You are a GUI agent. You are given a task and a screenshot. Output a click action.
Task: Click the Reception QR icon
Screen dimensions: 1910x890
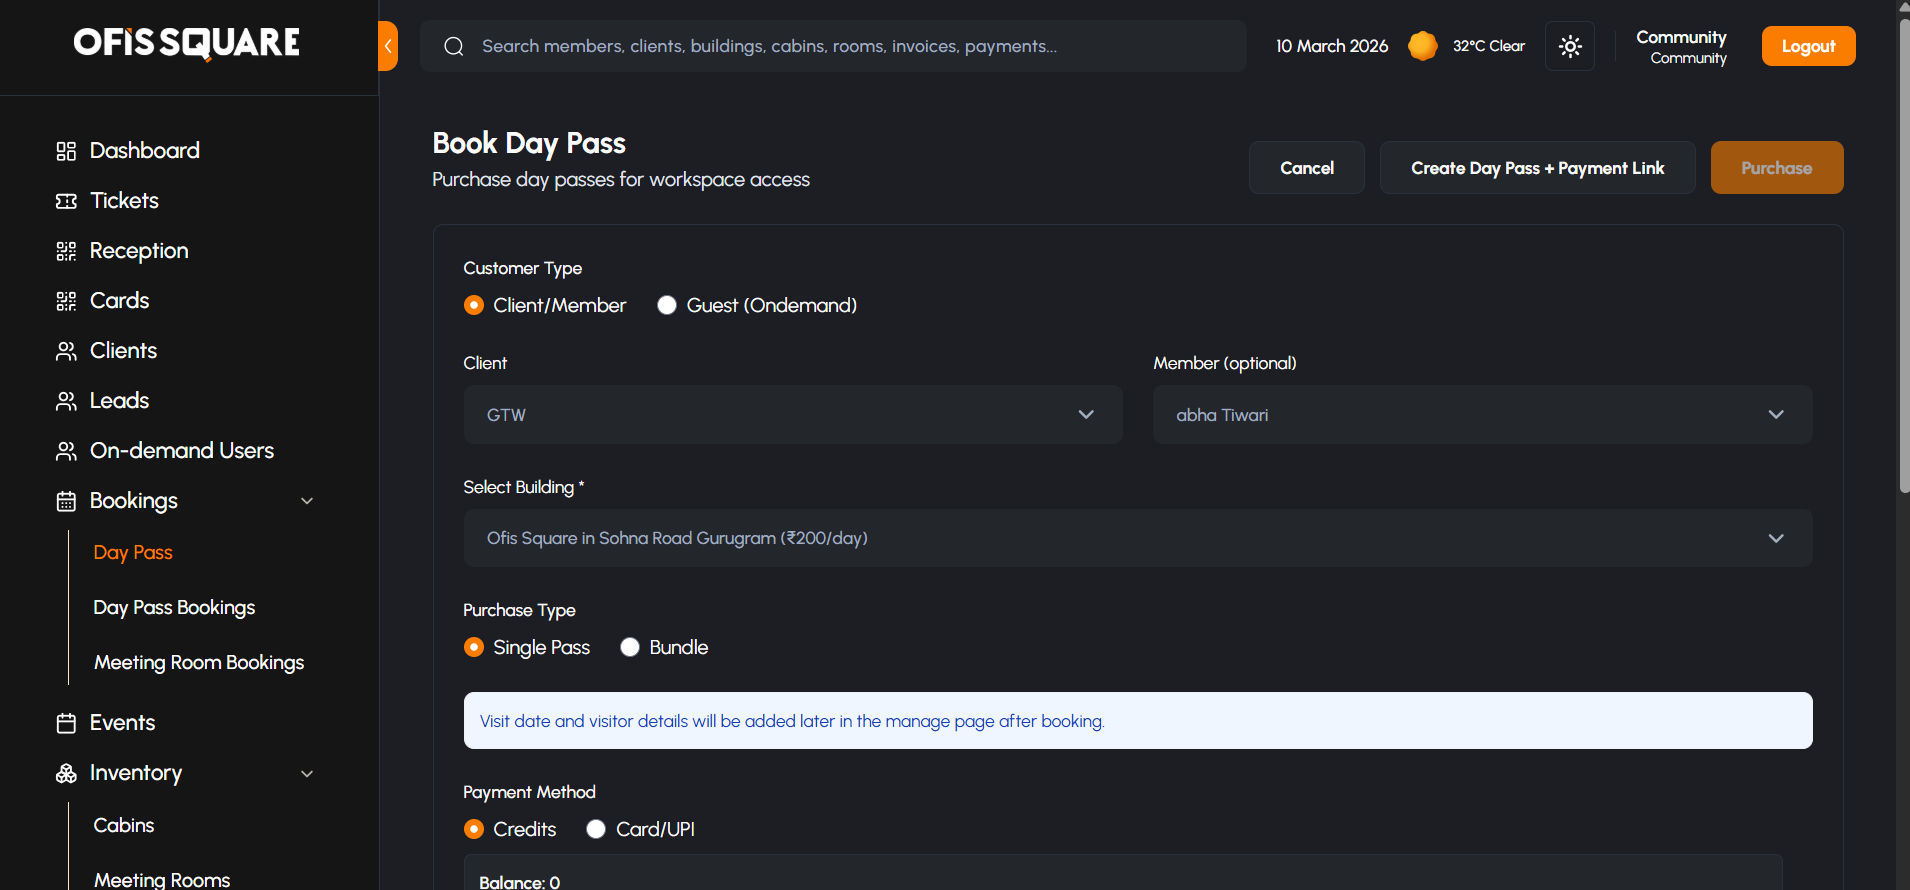pyautogui.click(x=66, y=251)
